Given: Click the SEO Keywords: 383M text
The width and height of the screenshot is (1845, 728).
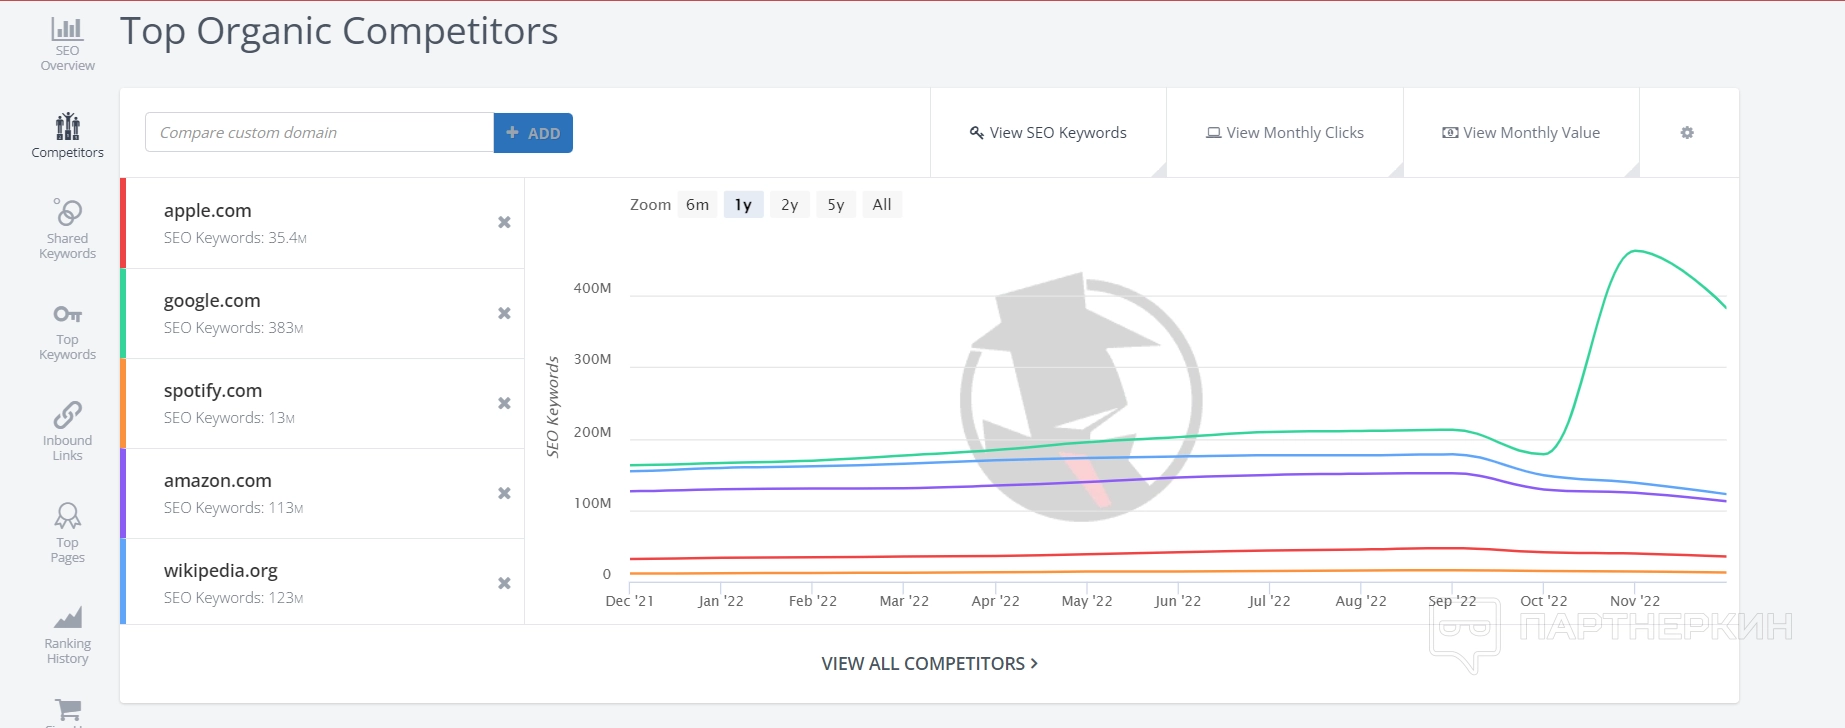Looking at the screenshot, I should point(234,328).
